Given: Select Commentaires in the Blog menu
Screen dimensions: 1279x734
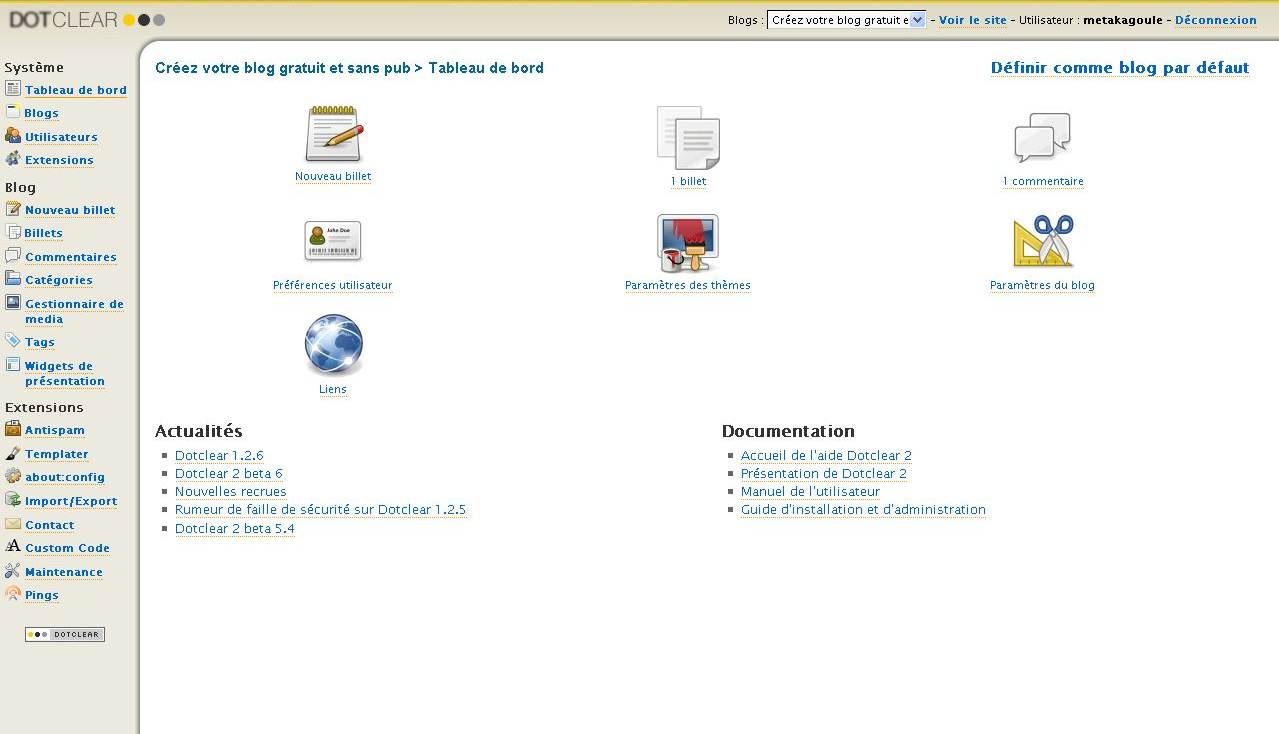Looking at the screenshot, I should coord(71,257).
